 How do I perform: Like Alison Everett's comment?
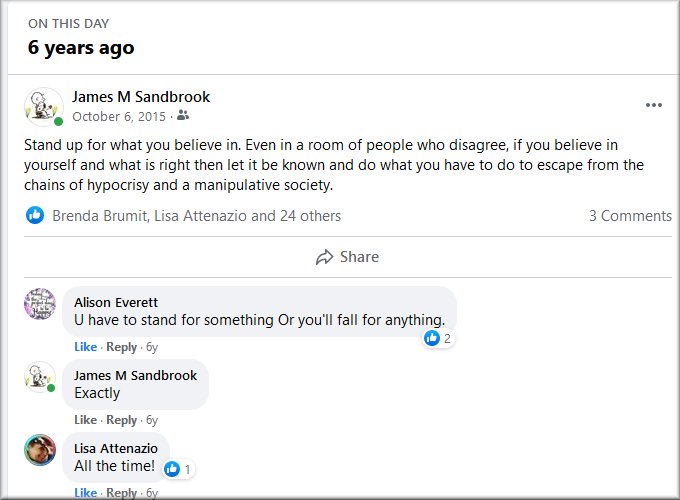(85, 347)
